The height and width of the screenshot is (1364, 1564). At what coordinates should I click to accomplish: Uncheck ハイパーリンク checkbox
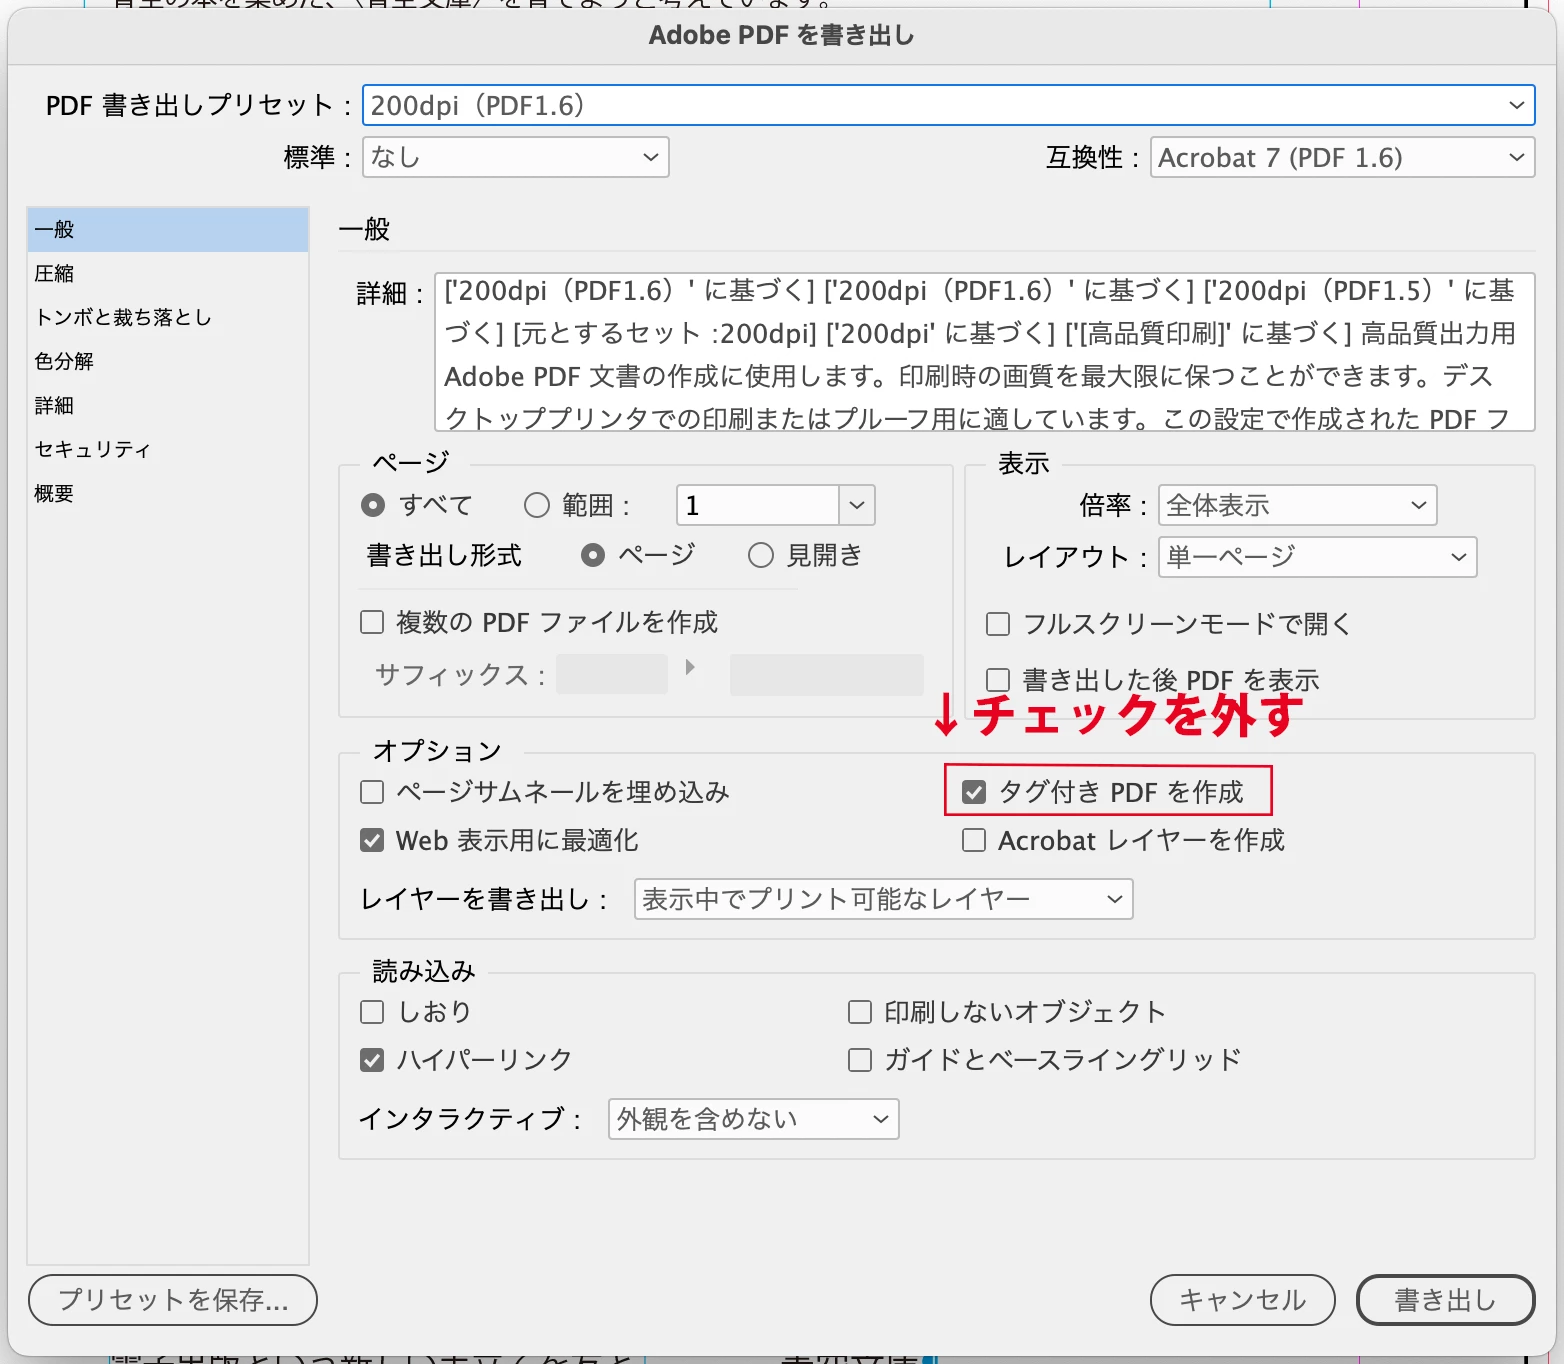point(372,1060)
